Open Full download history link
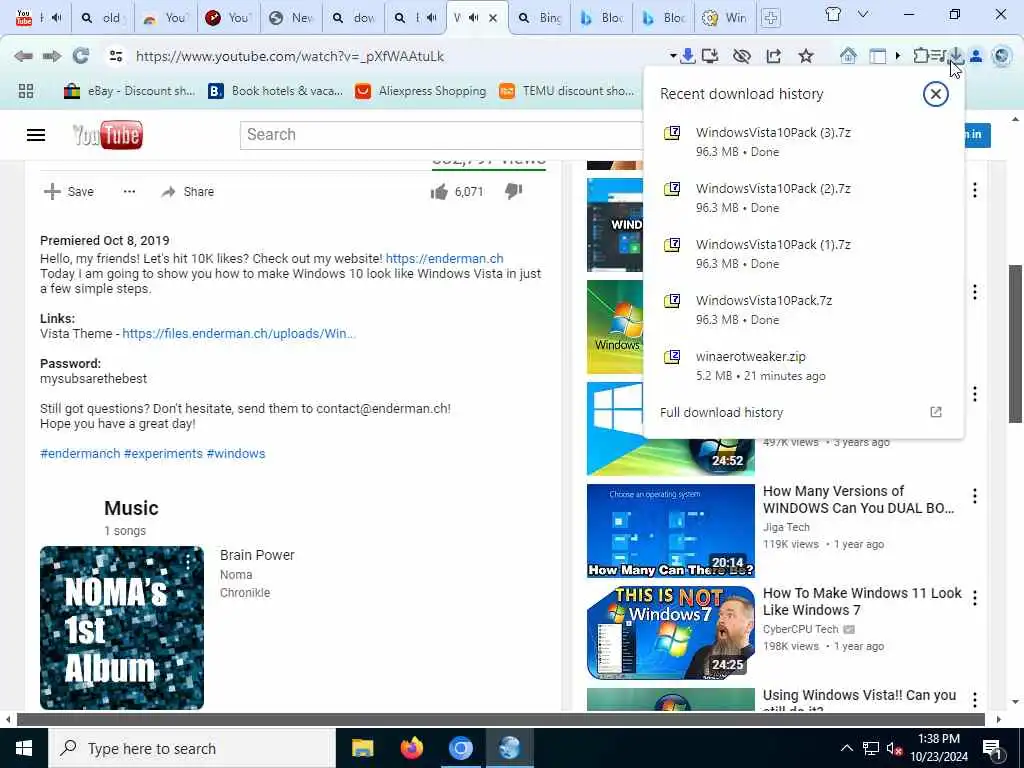 click(721, 412)
